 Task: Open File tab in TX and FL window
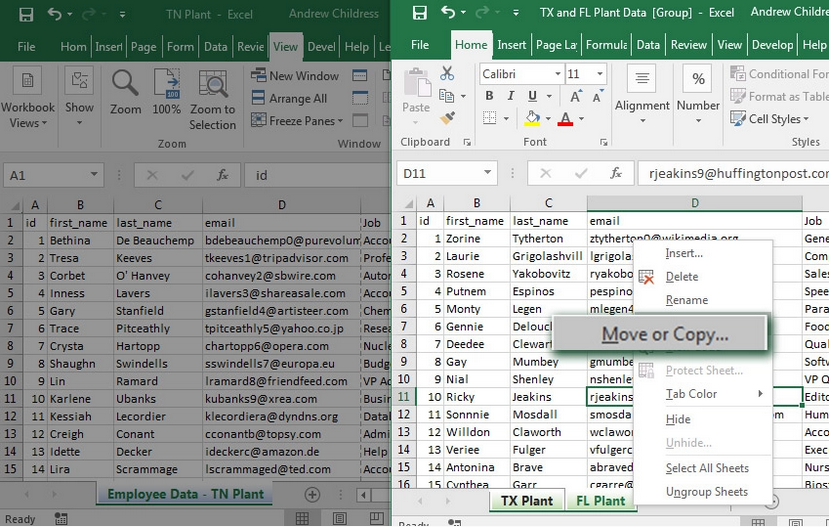[420, 45]
